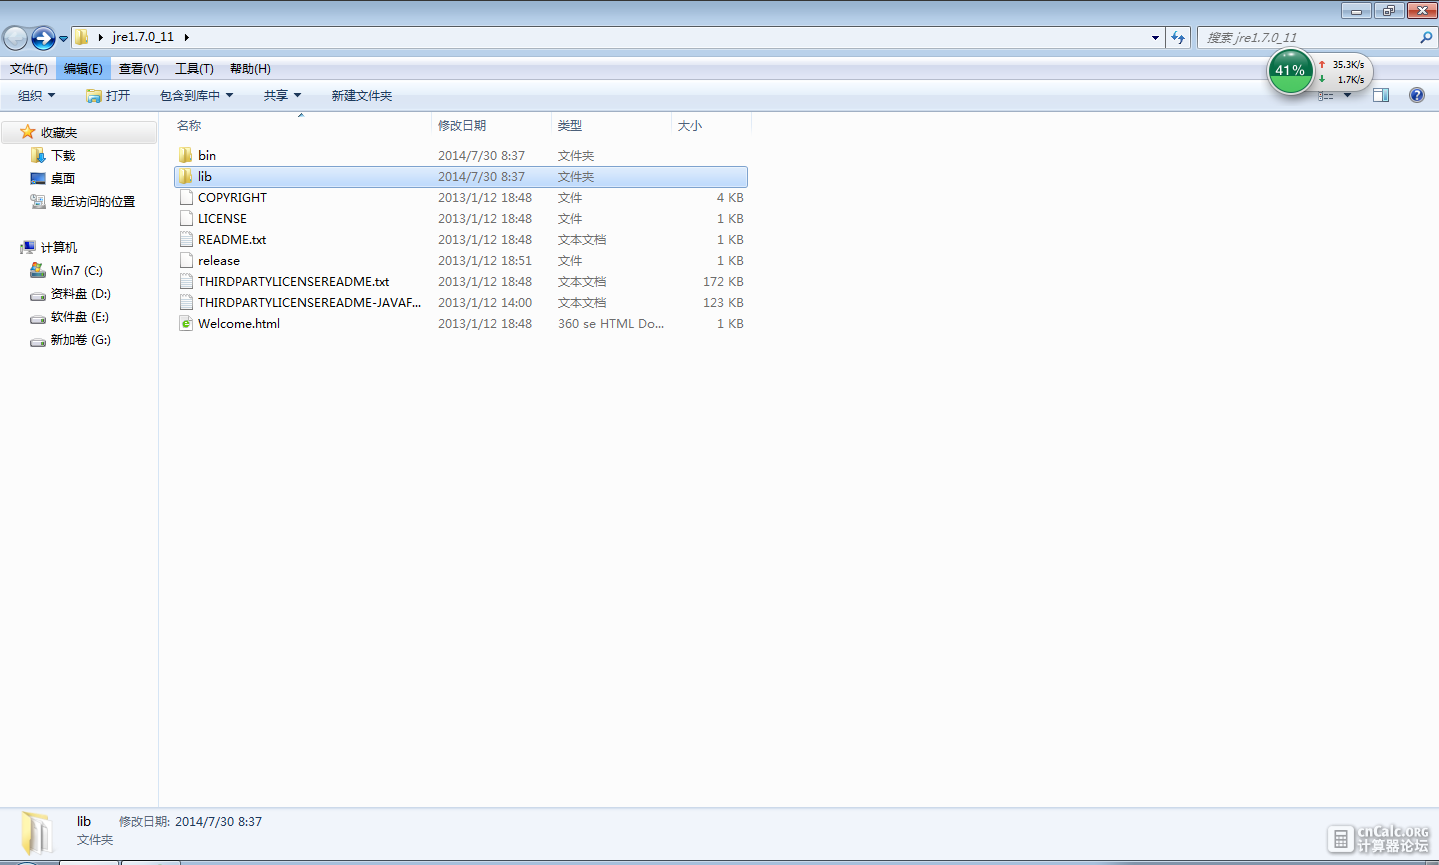The image size is (1439, 865).
Task: Click the 172 KB size cell
Action: tap(723, 282)
